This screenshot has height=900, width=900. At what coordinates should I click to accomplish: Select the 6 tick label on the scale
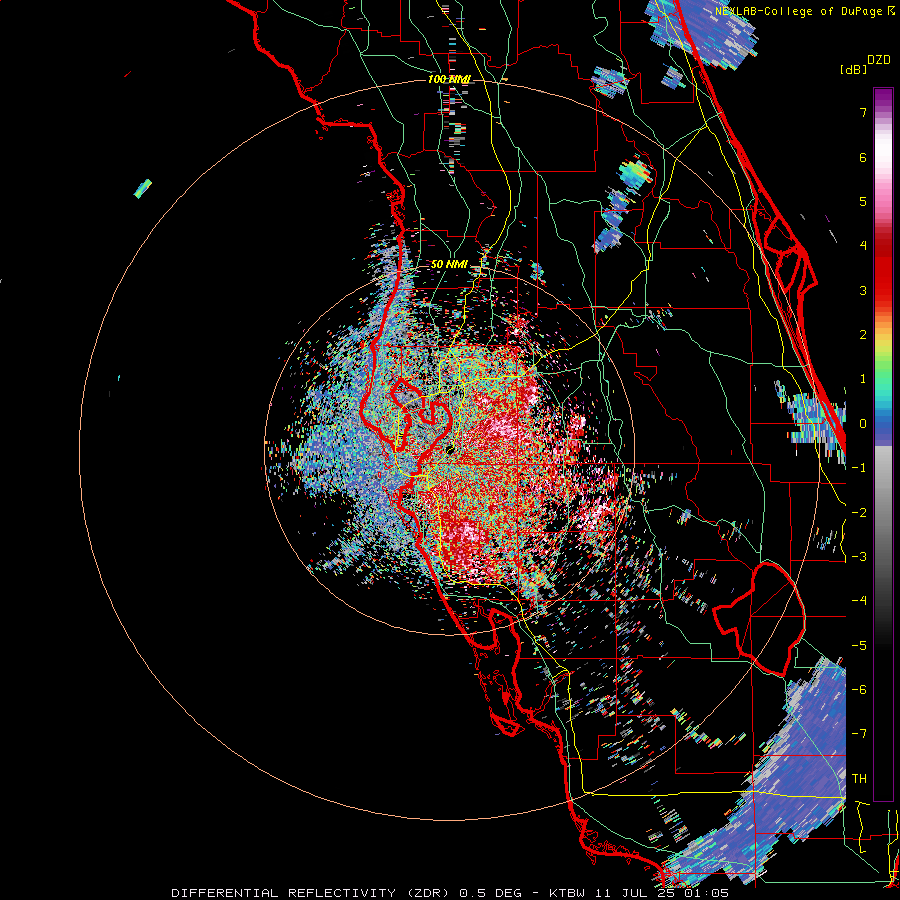(x=863, y=157)
